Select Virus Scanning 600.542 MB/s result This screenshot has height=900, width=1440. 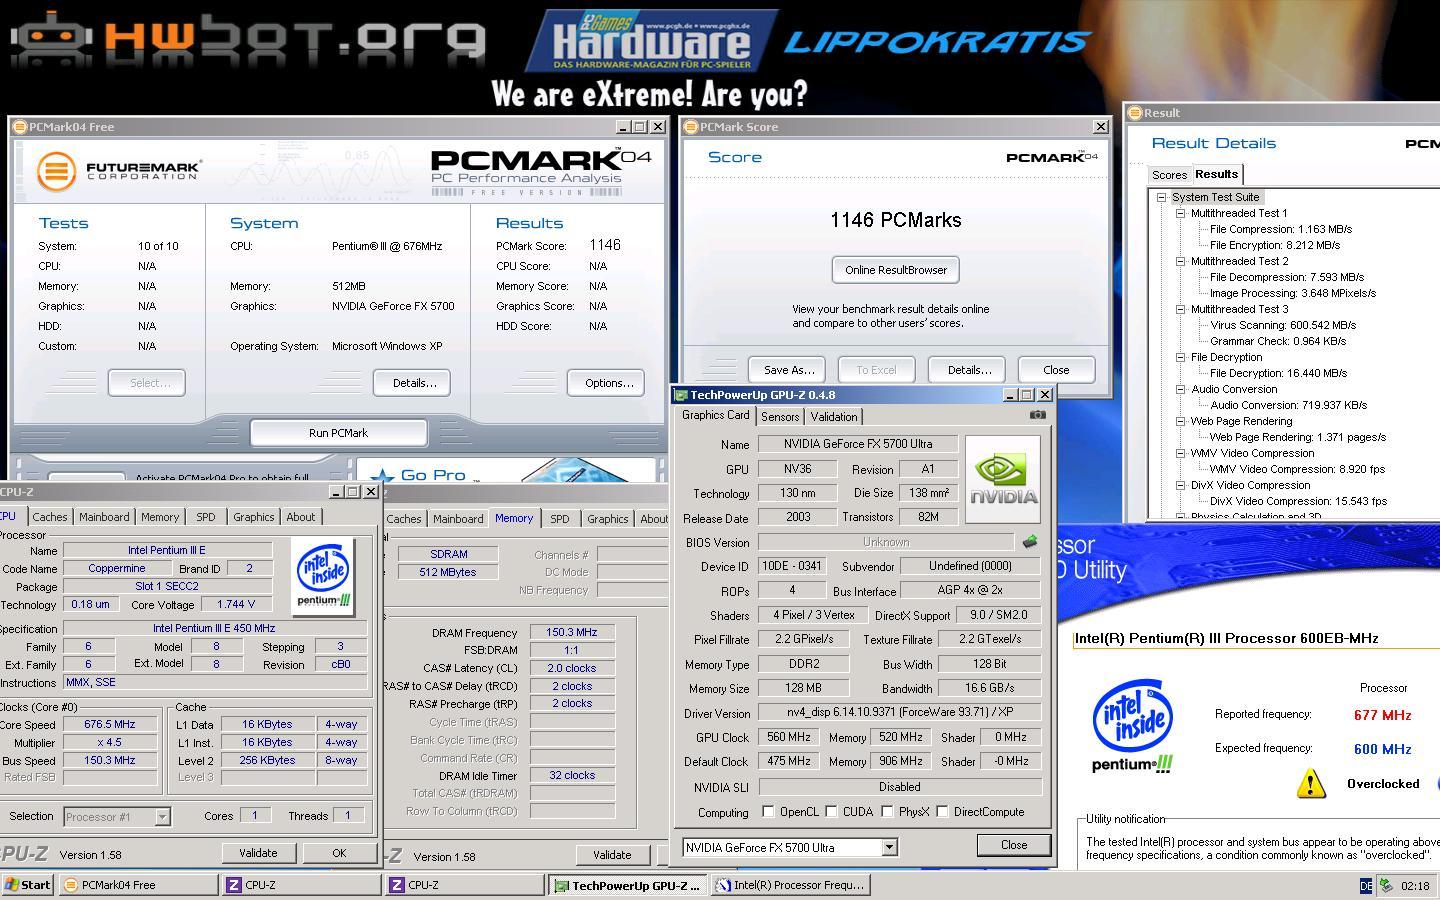[x=1283, y=325]
